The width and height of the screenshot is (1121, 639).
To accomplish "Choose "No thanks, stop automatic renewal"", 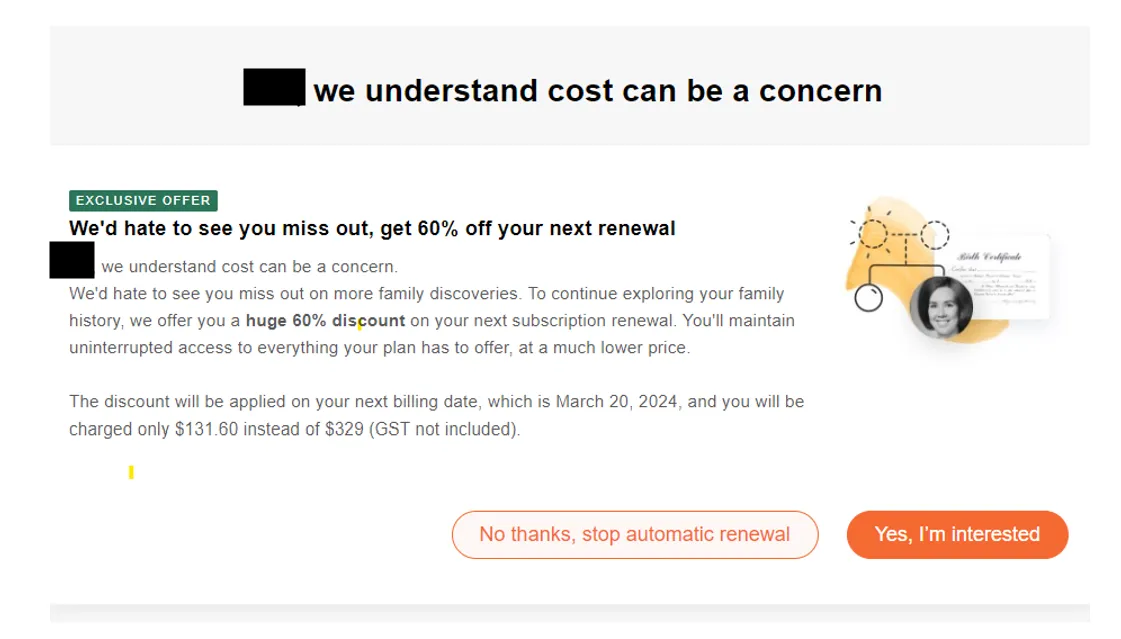I will (634, 534).
